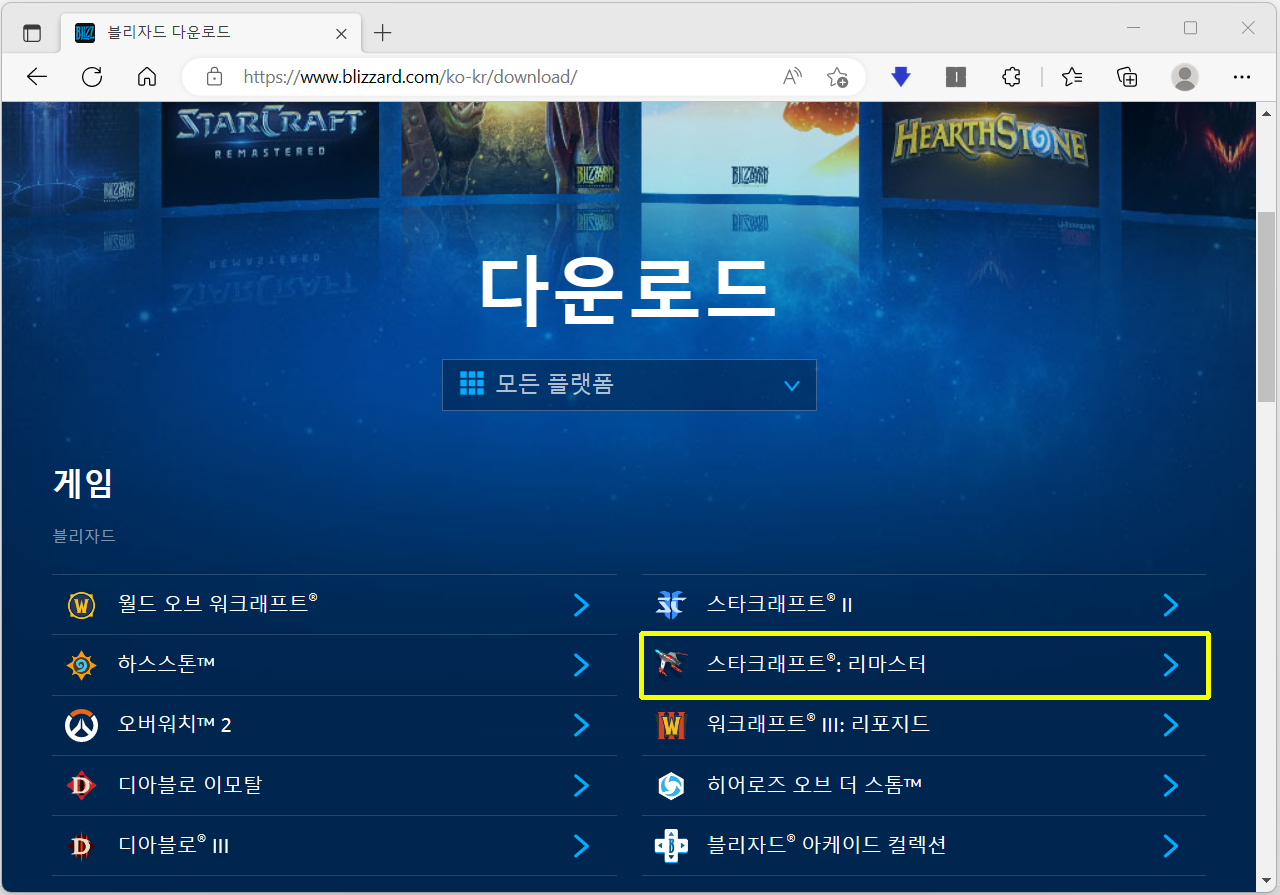Screen dimensions: 1280x895
Task: Open the 모든 플랫폼 platform dropdown
Action: point(629,385)
